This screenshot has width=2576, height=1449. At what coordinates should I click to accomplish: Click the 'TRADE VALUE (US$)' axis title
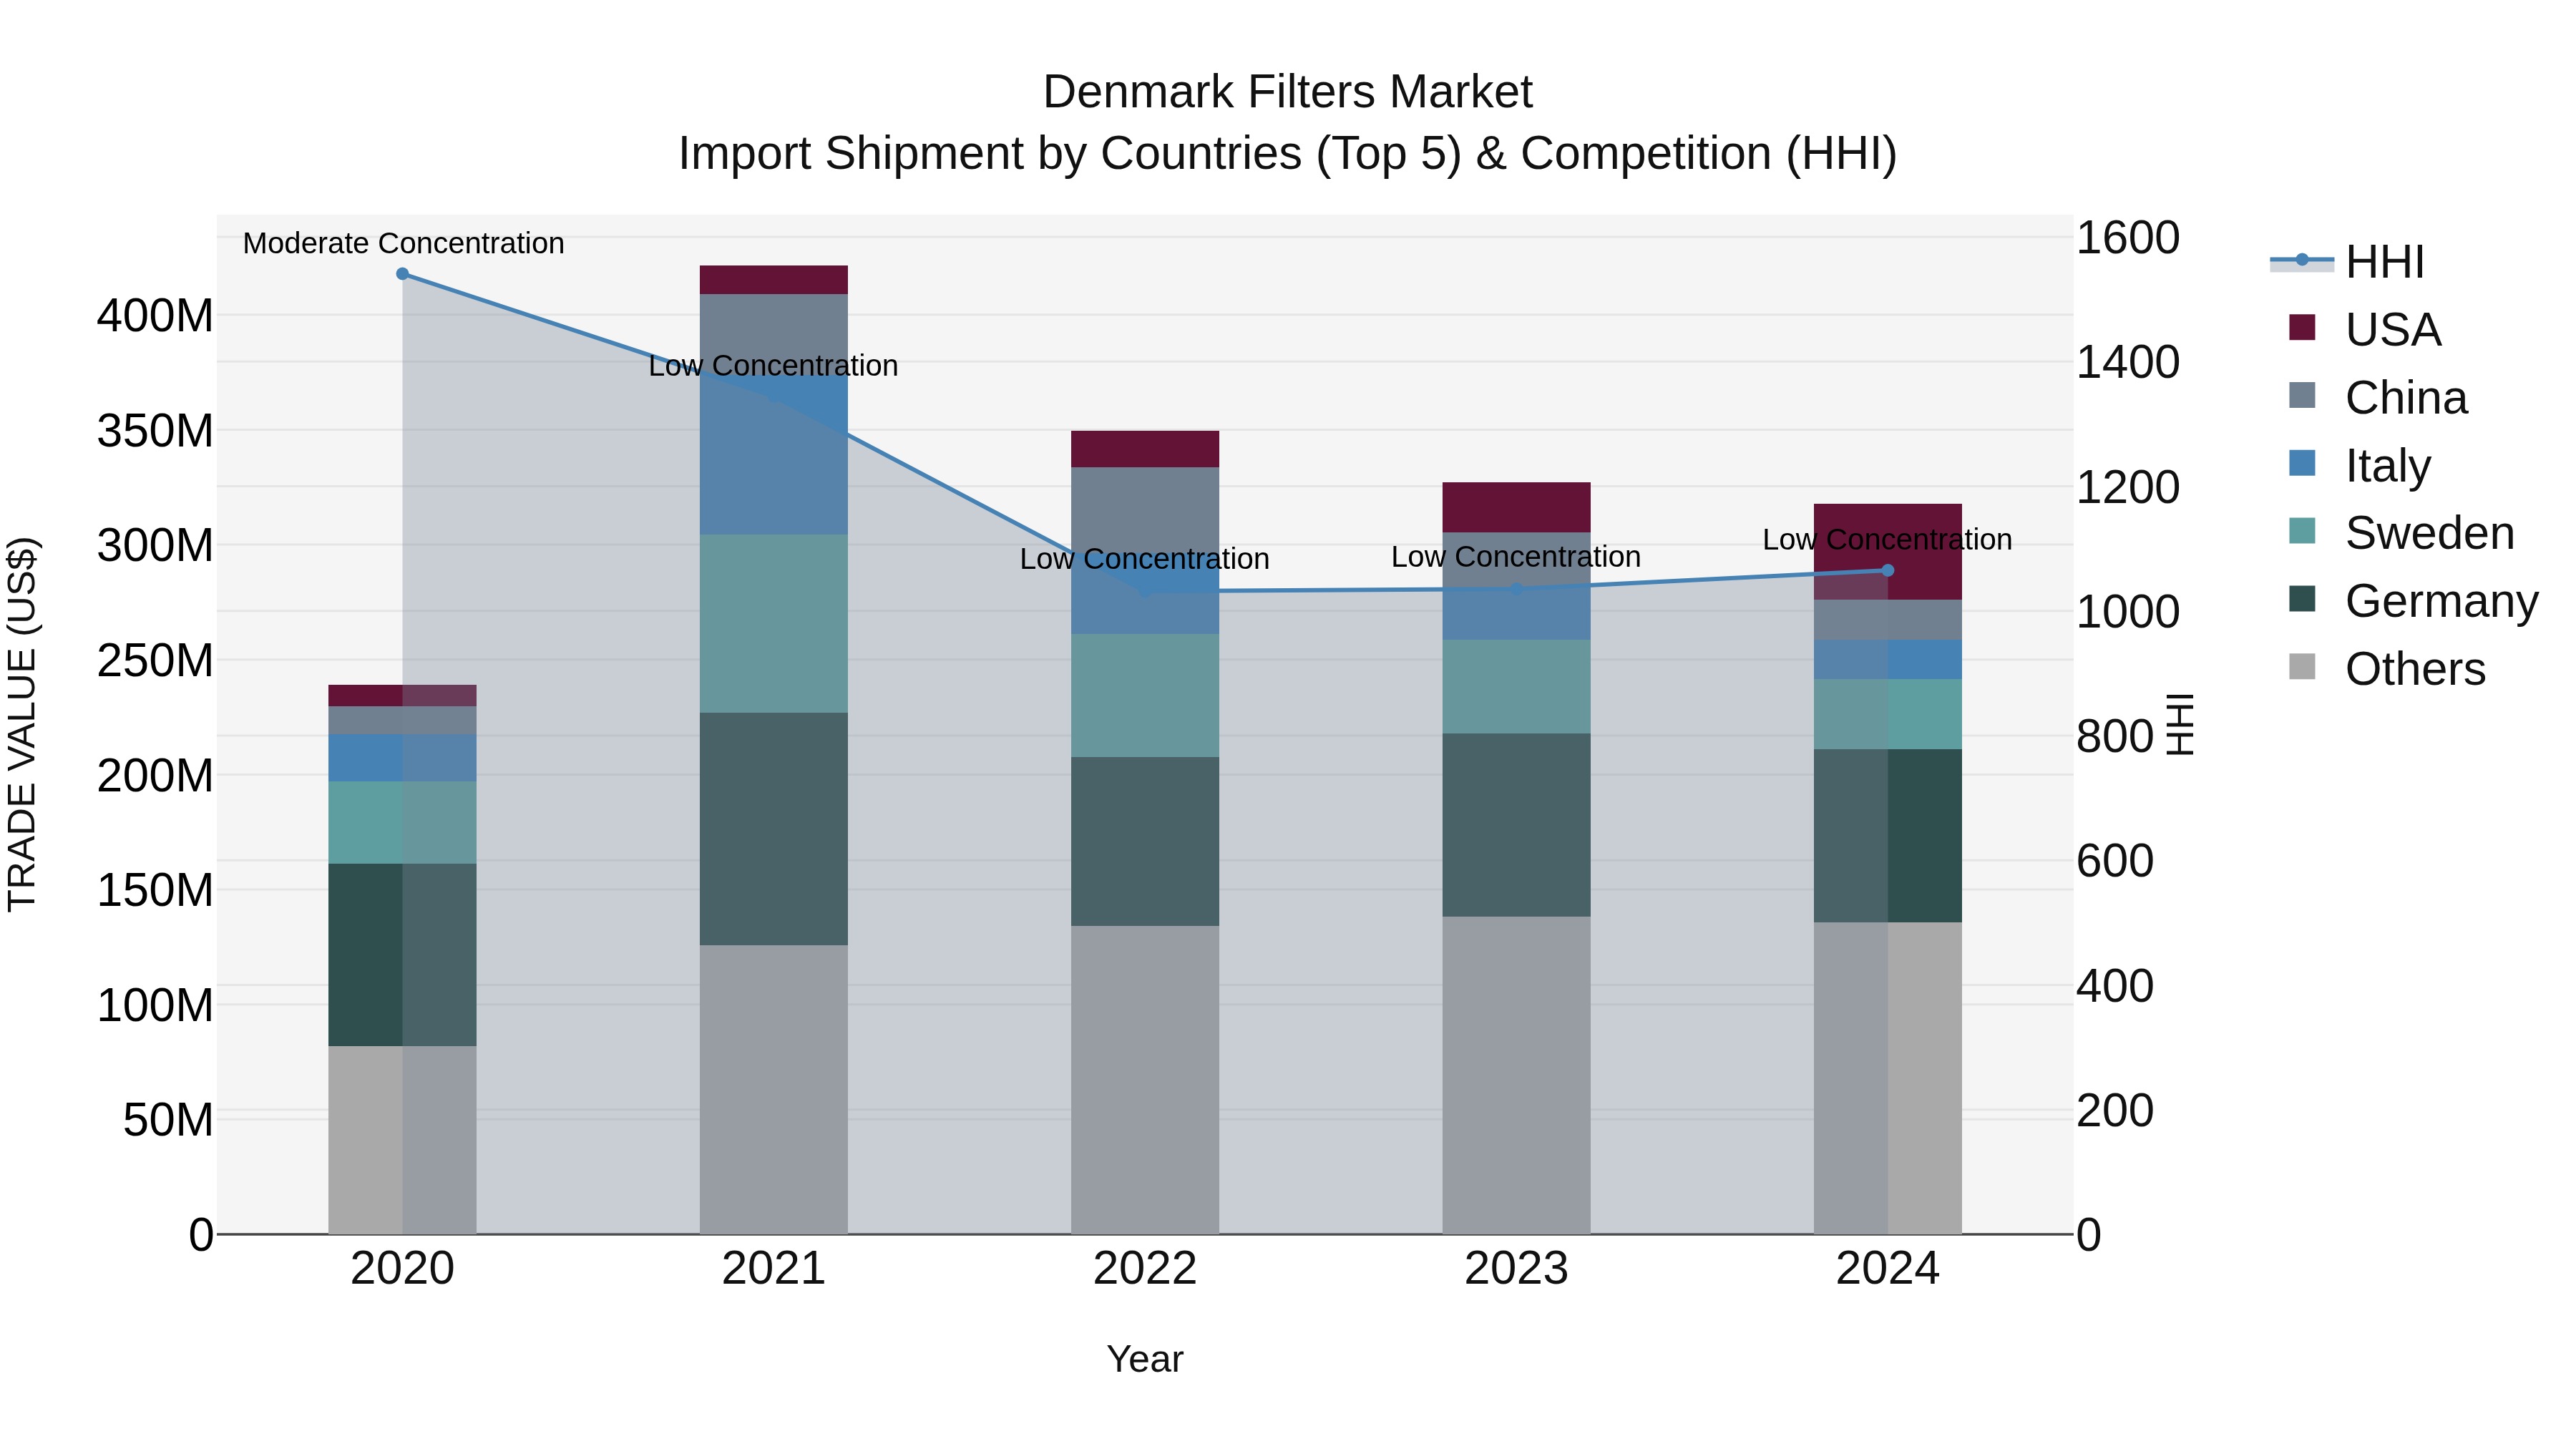(22, 724)
